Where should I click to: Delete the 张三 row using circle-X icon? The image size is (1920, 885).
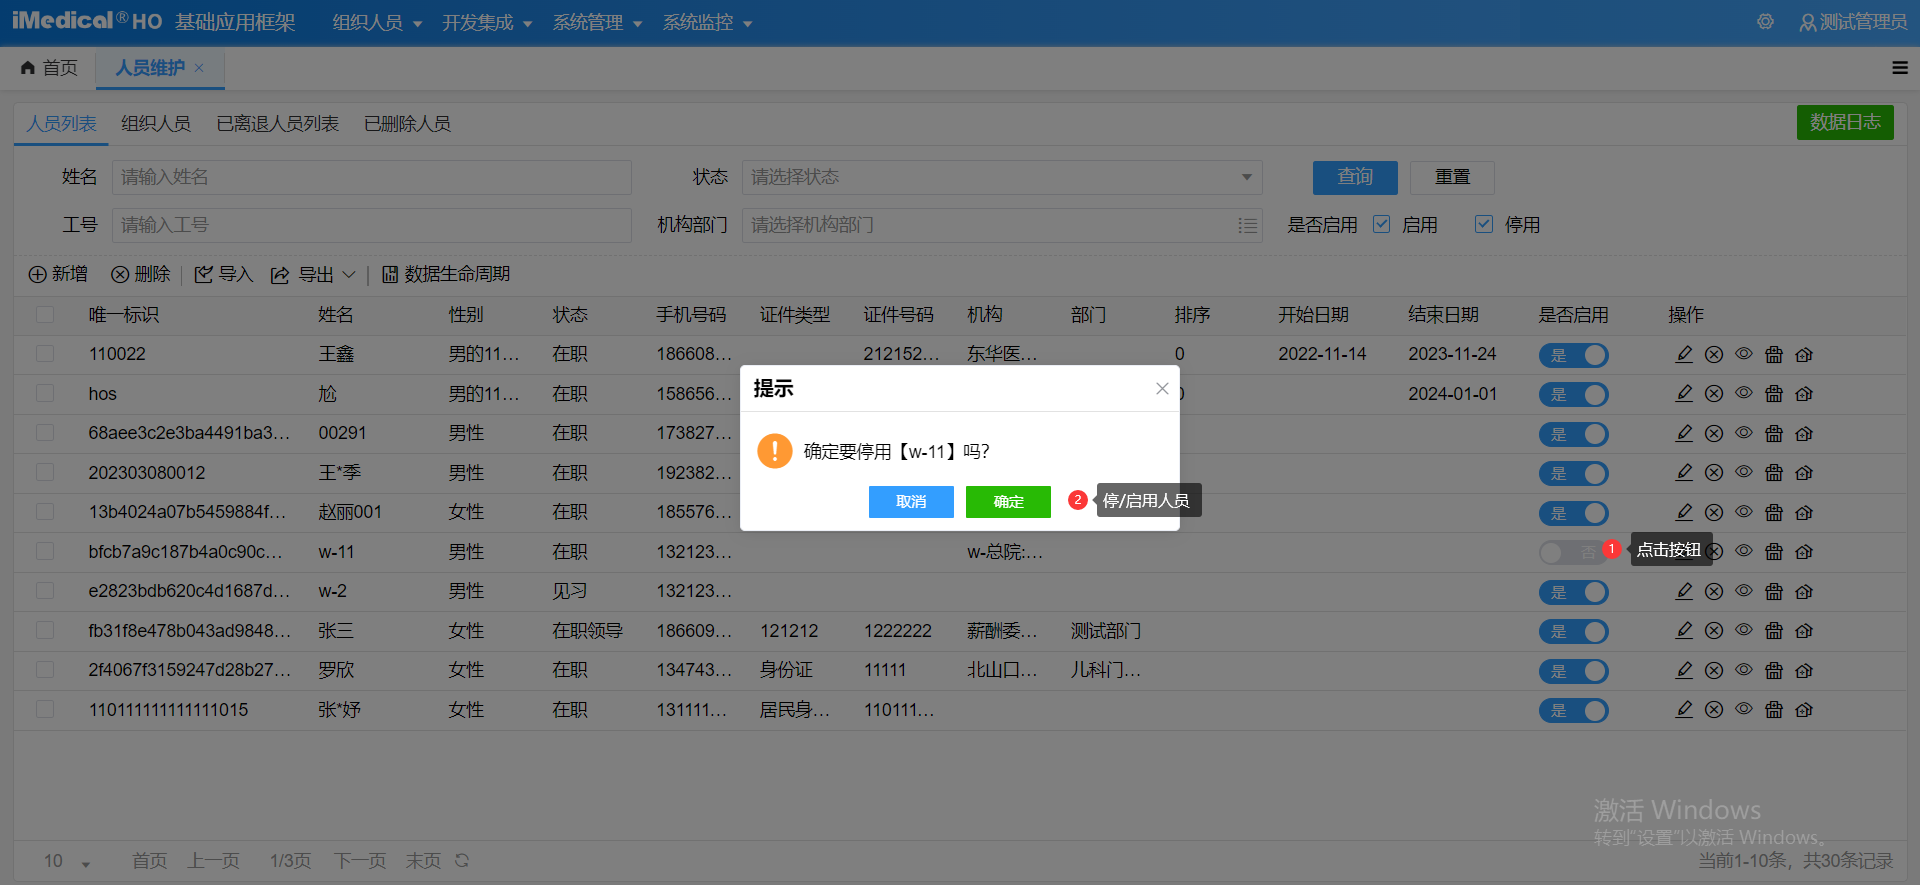point(1714,631)
